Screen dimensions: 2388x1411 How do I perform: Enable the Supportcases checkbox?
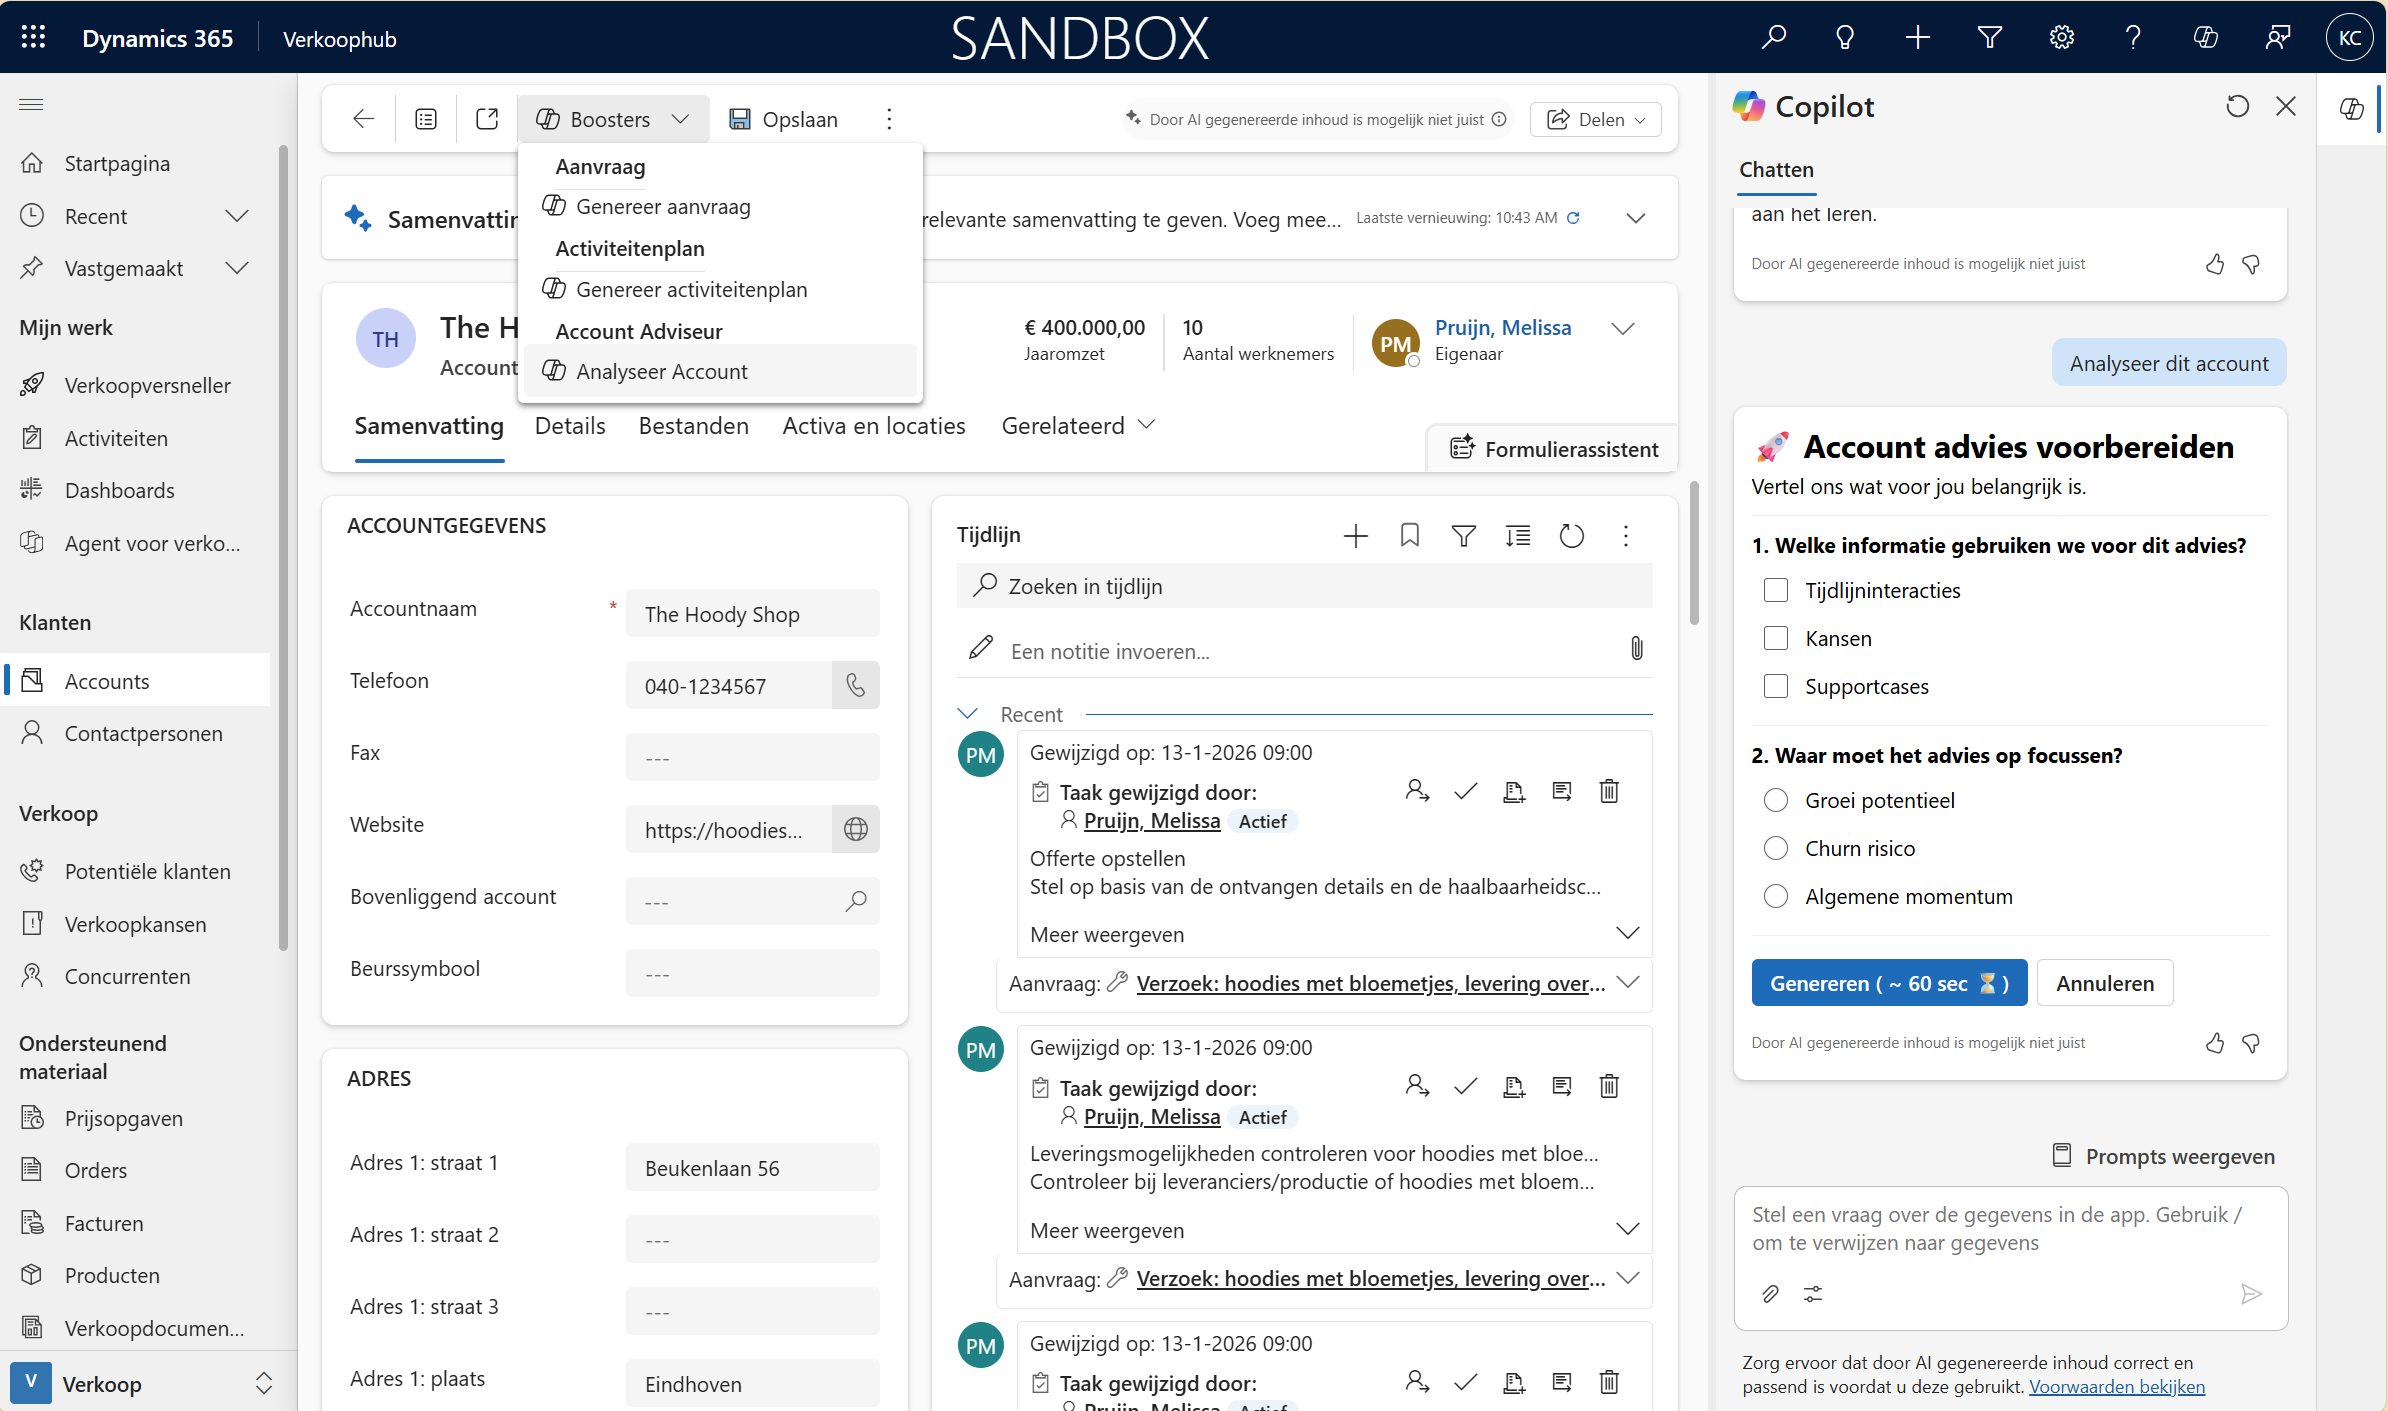[1776, 686]
